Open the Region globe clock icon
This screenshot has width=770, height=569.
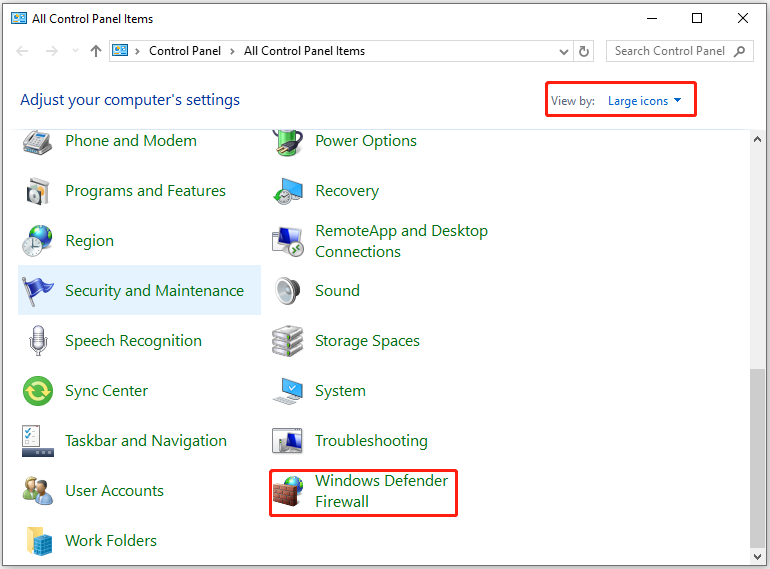point(37,241)
